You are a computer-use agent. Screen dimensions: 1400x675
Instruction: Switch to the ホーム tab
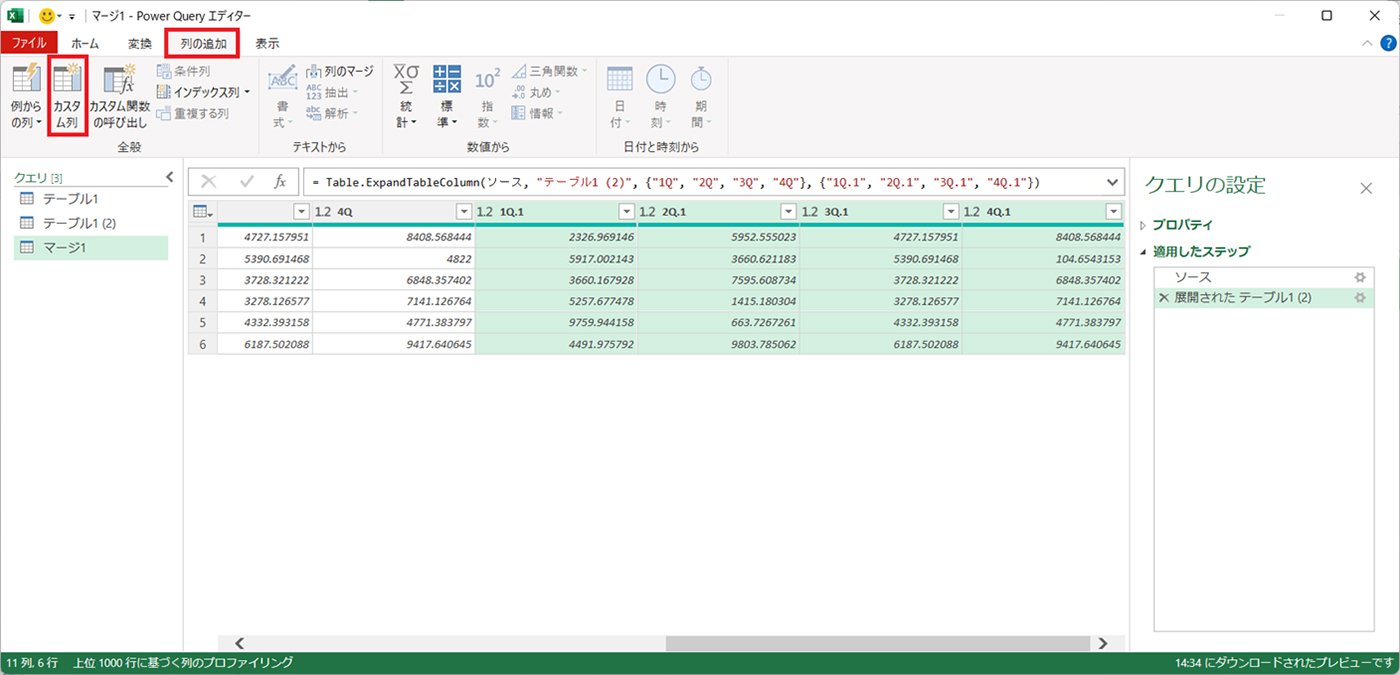(85, 43)
